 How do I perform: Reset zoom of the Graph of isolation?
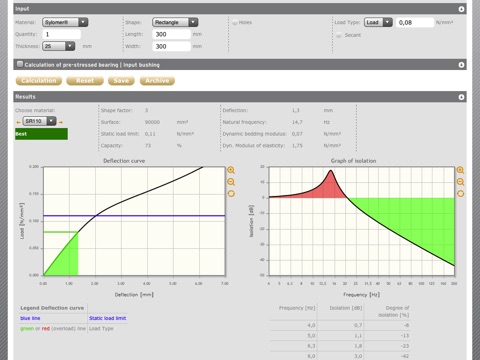(460, 194)
